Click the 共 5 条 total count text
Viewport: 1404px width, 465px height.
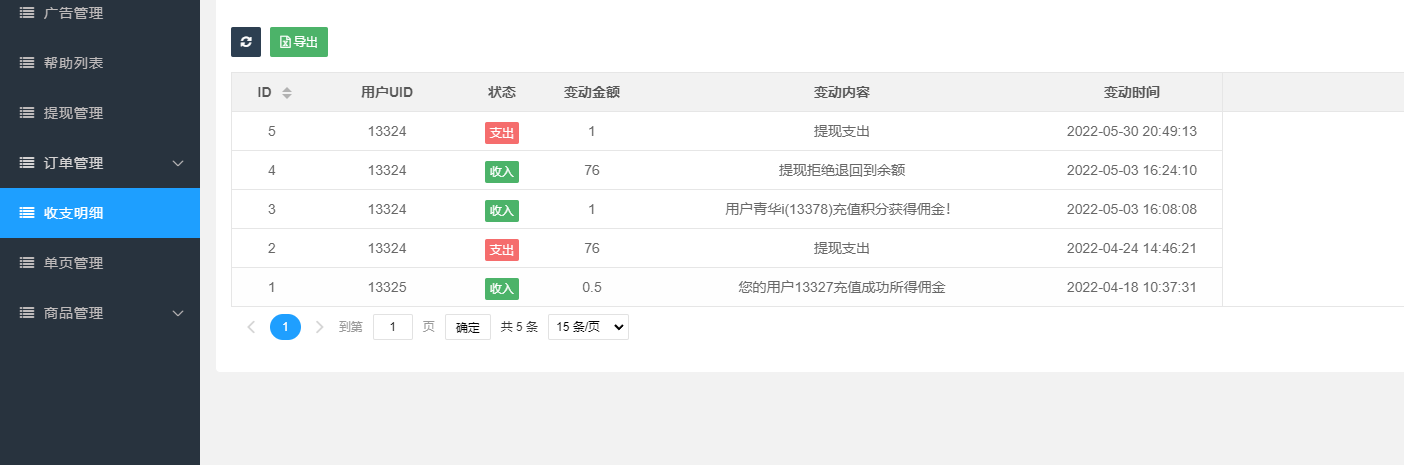pos(519,327)
